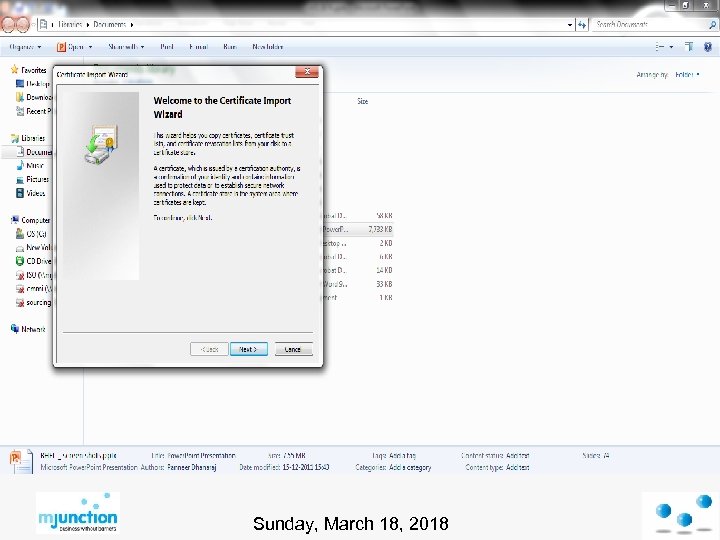Select Favorites in navigation pane

tap(34, 70)
